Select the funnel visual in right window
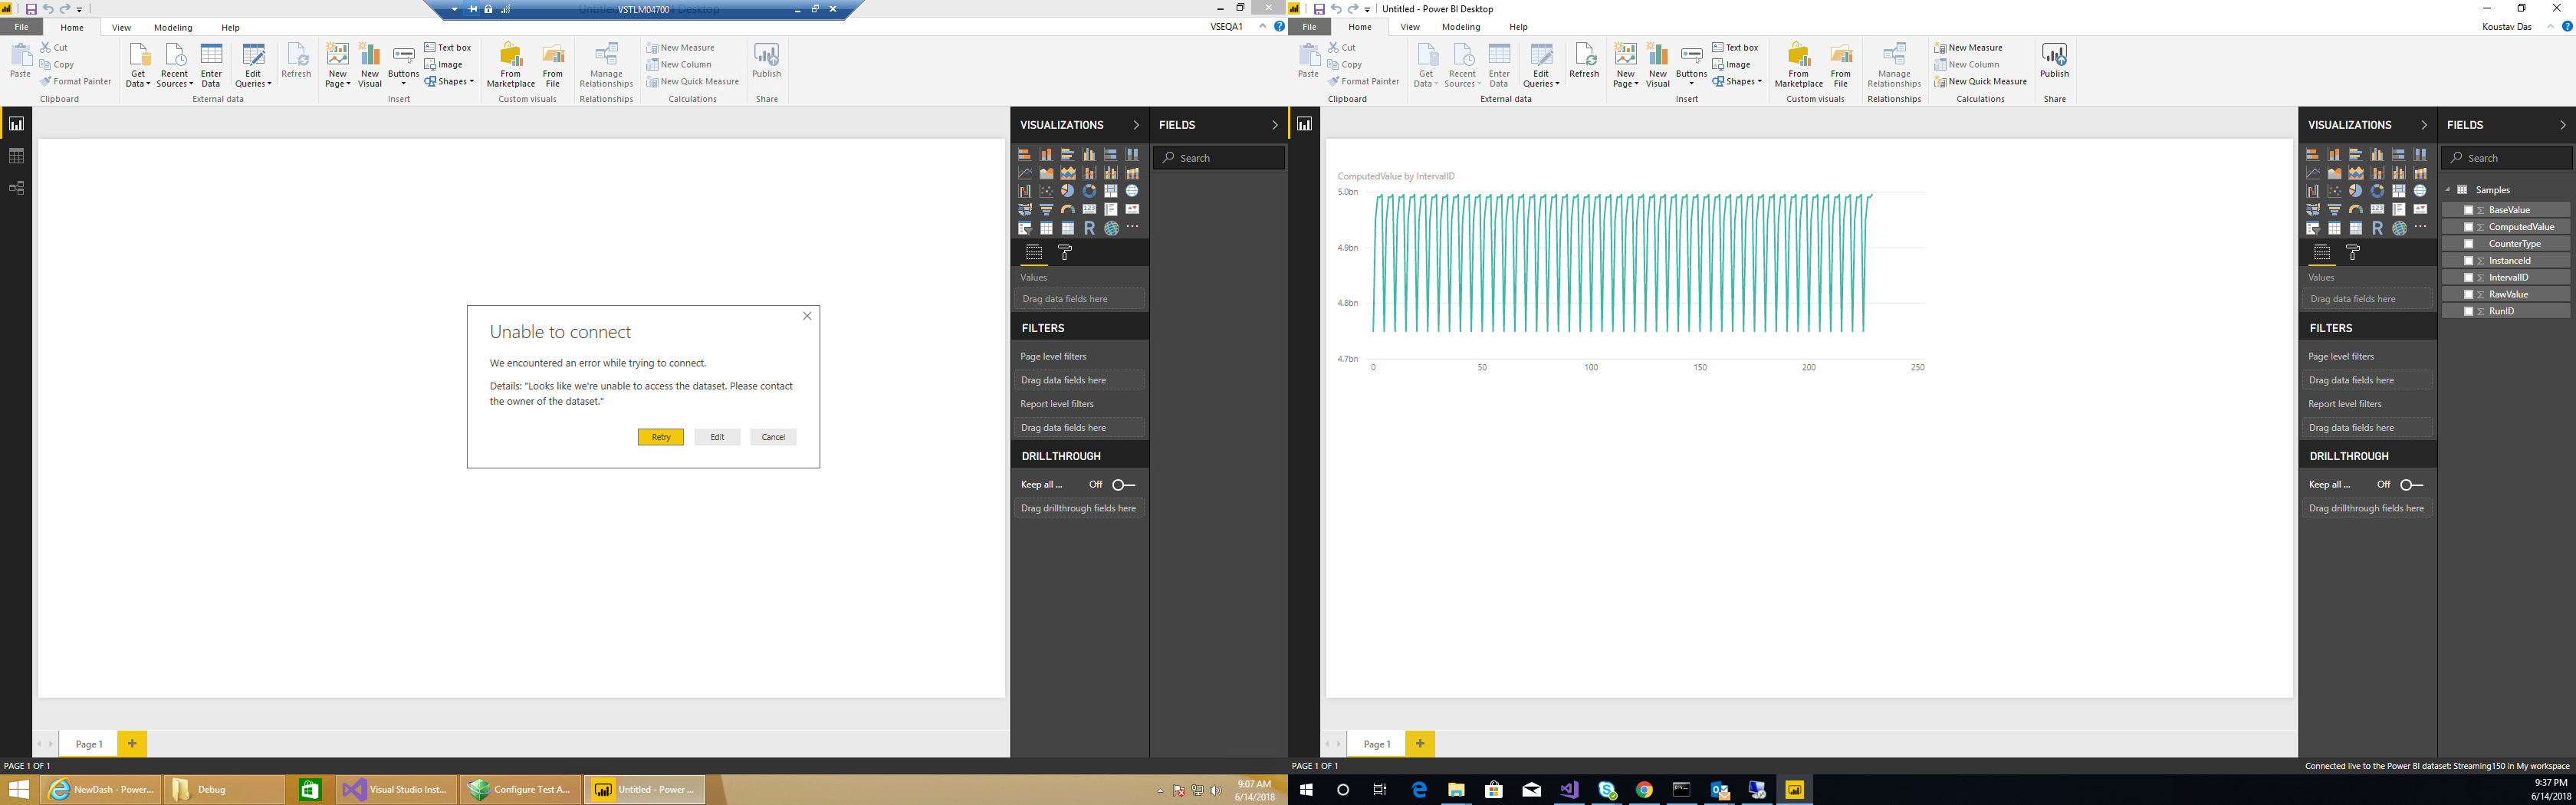The height and width of the screenshot is (805, 2576). tap(2334, 210)
